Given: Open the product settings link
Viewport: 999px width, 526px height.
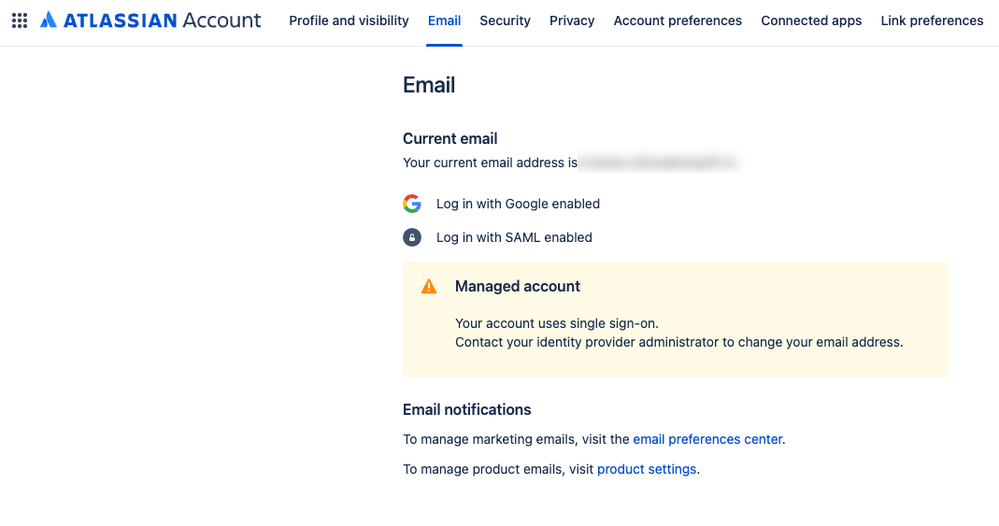Looking at the screenshot, I should 646,469.
